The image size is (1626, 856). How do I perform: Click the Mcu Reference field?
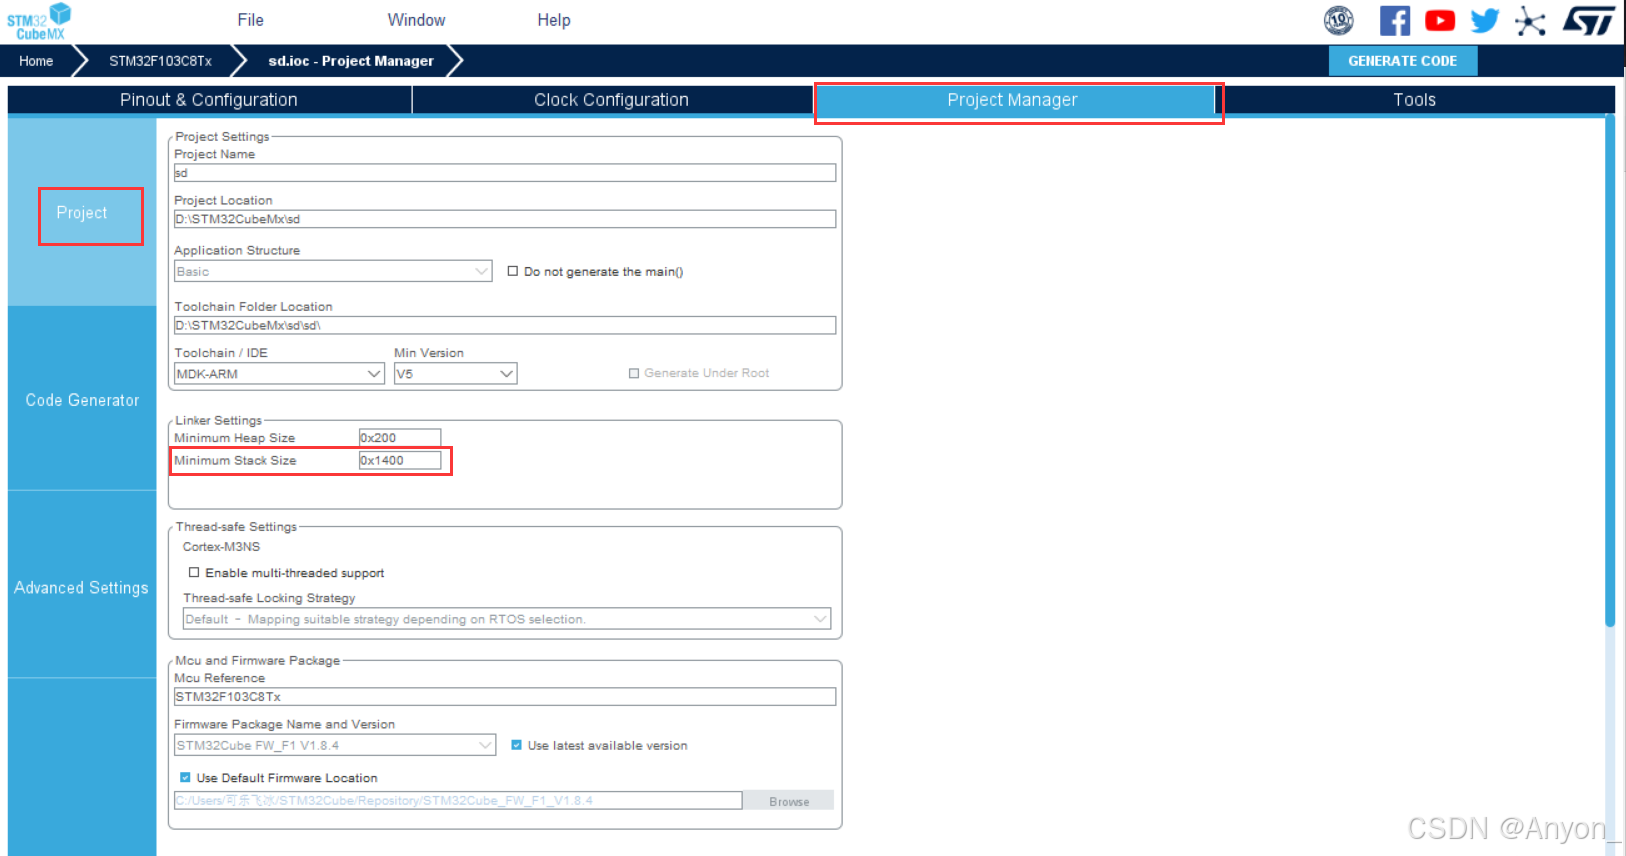click(505, 697)
